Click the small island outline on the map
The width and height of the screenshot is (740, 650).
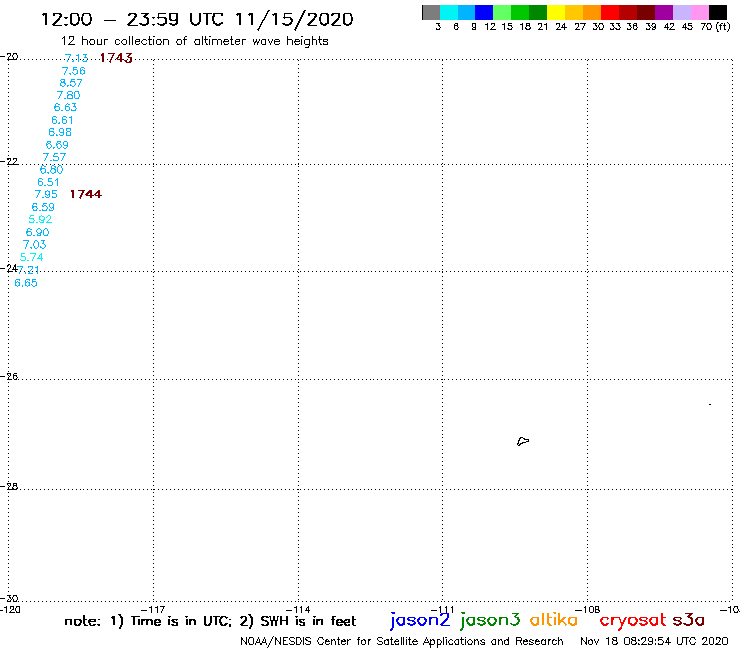point(523,441)
